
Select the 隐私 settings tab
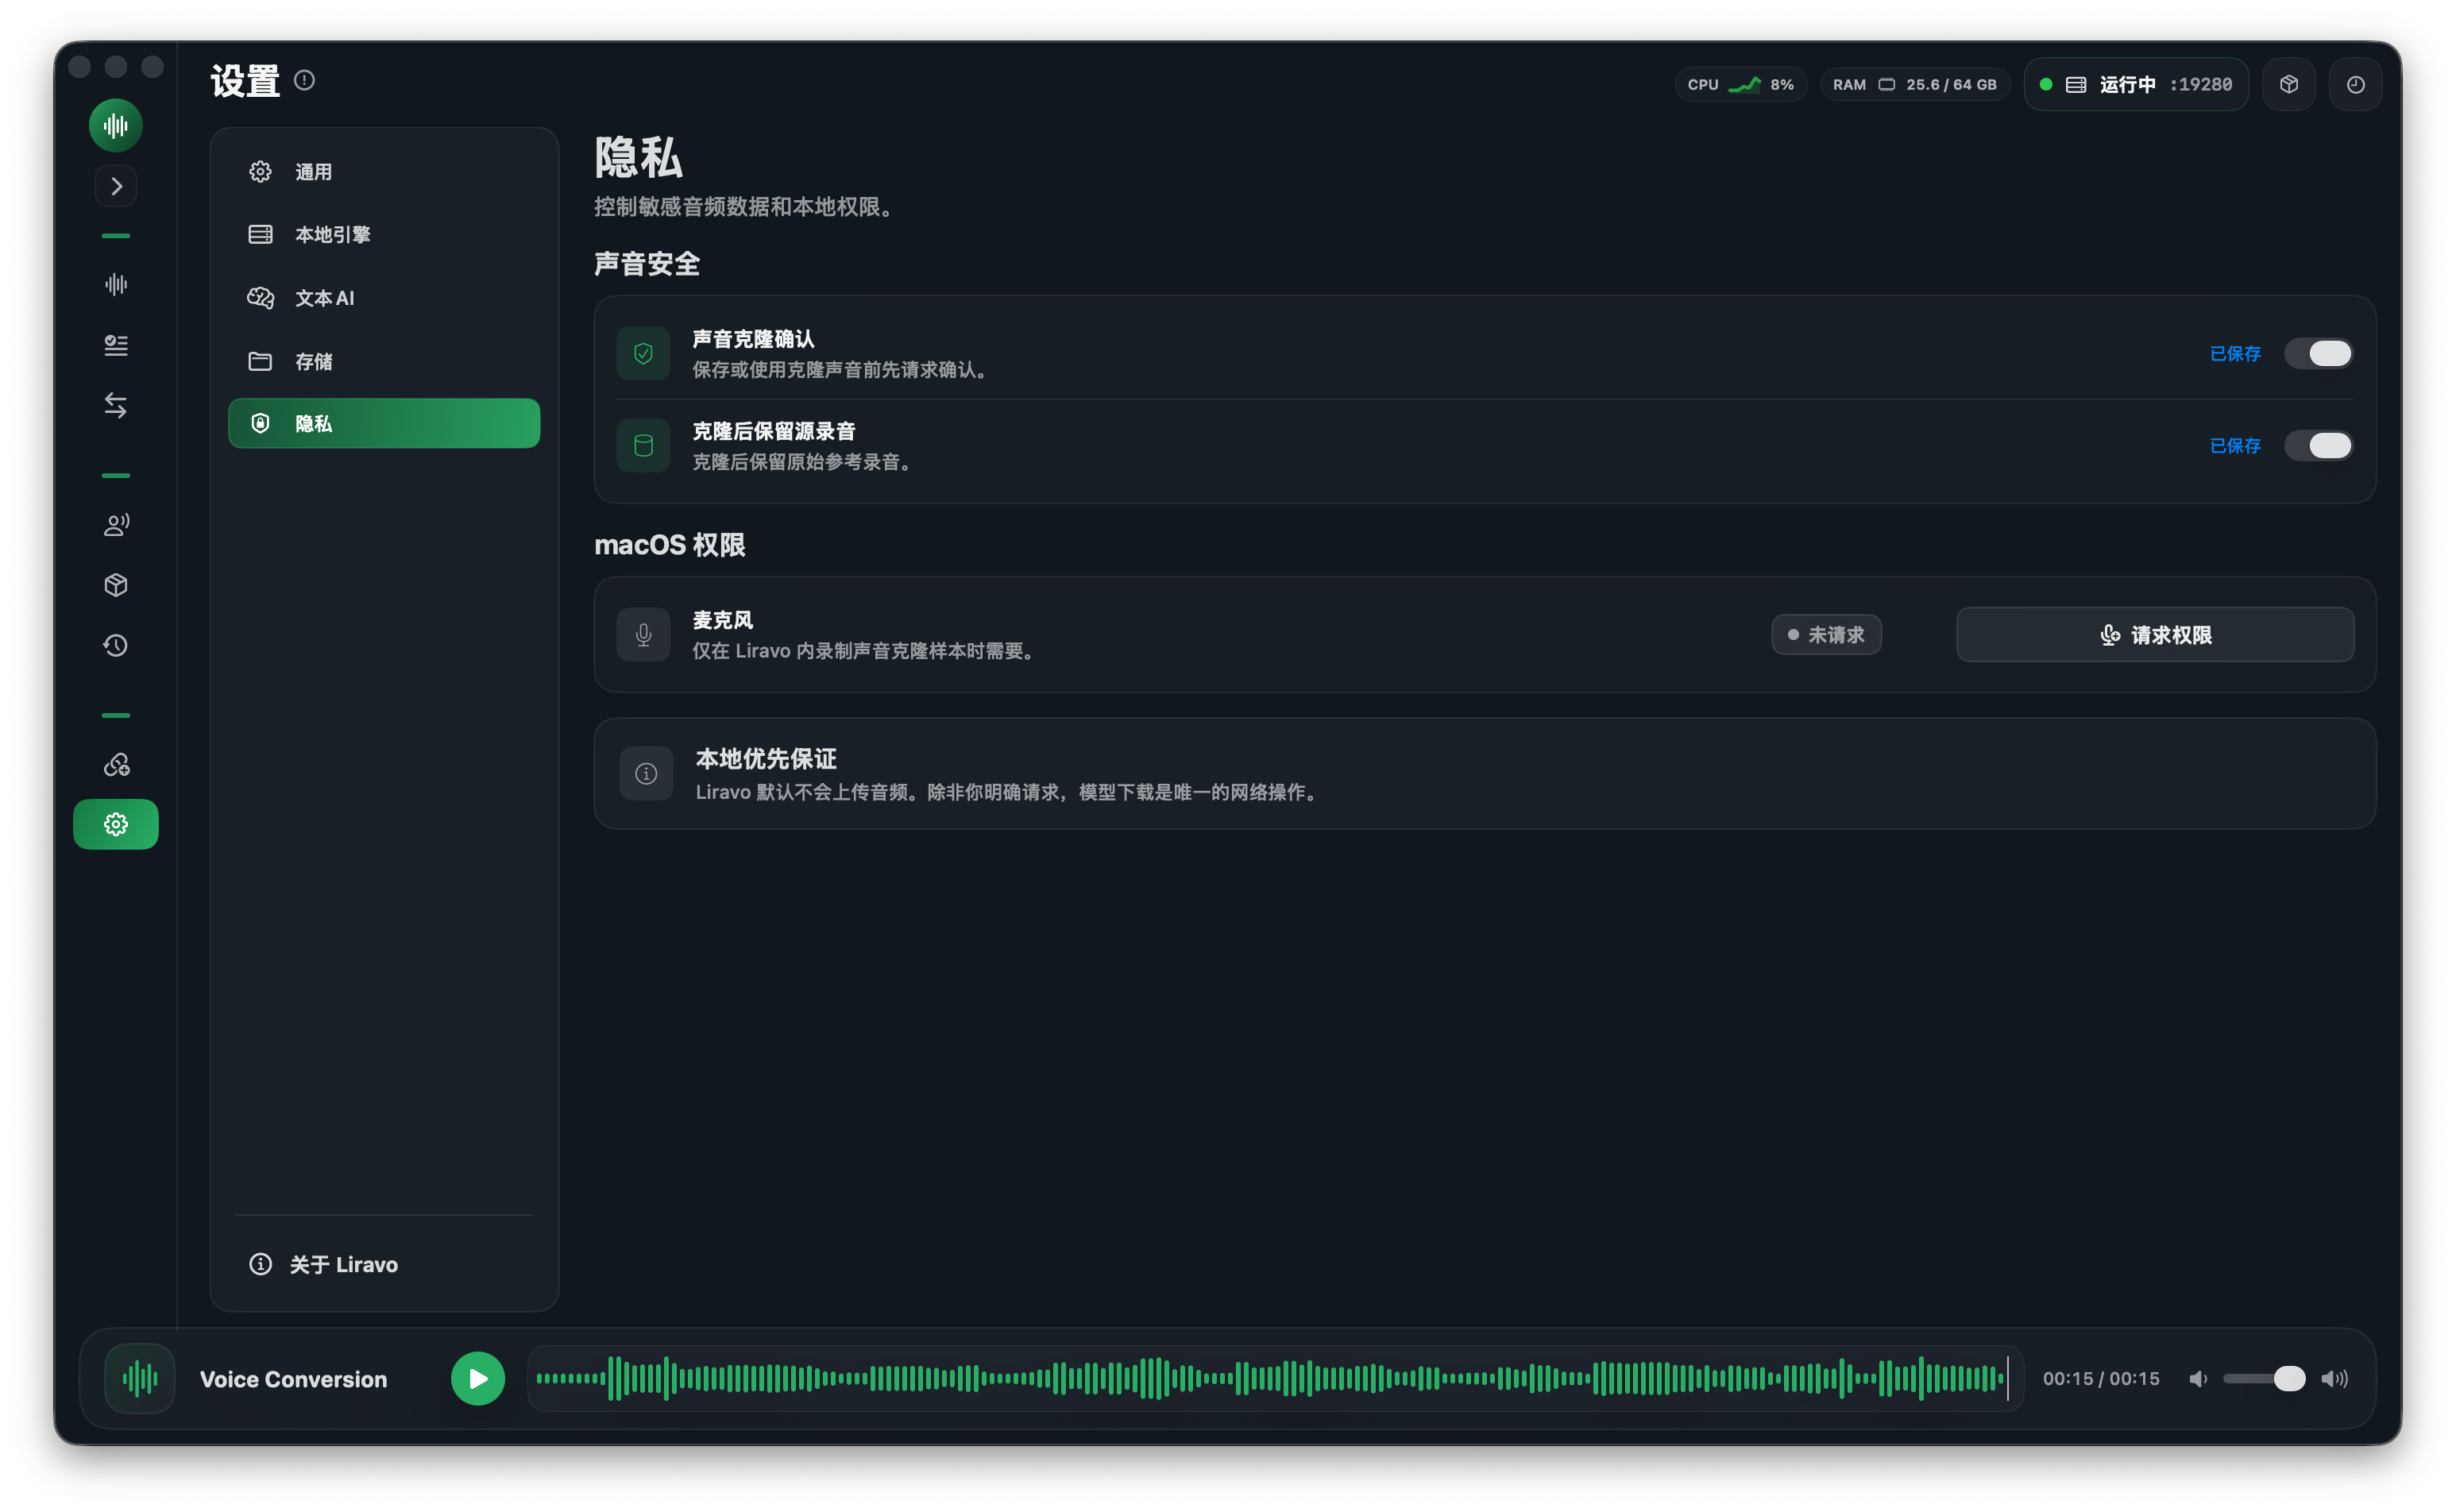click(384, 423)
